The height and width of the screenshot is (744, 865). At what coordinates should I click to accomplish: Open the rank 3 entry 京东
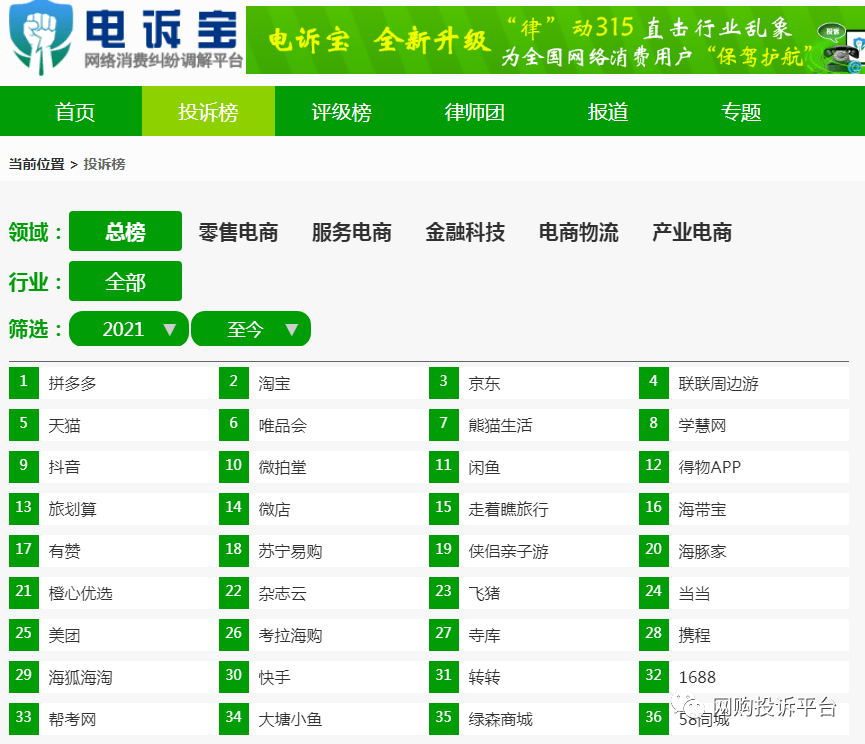[x=484, y=383]
